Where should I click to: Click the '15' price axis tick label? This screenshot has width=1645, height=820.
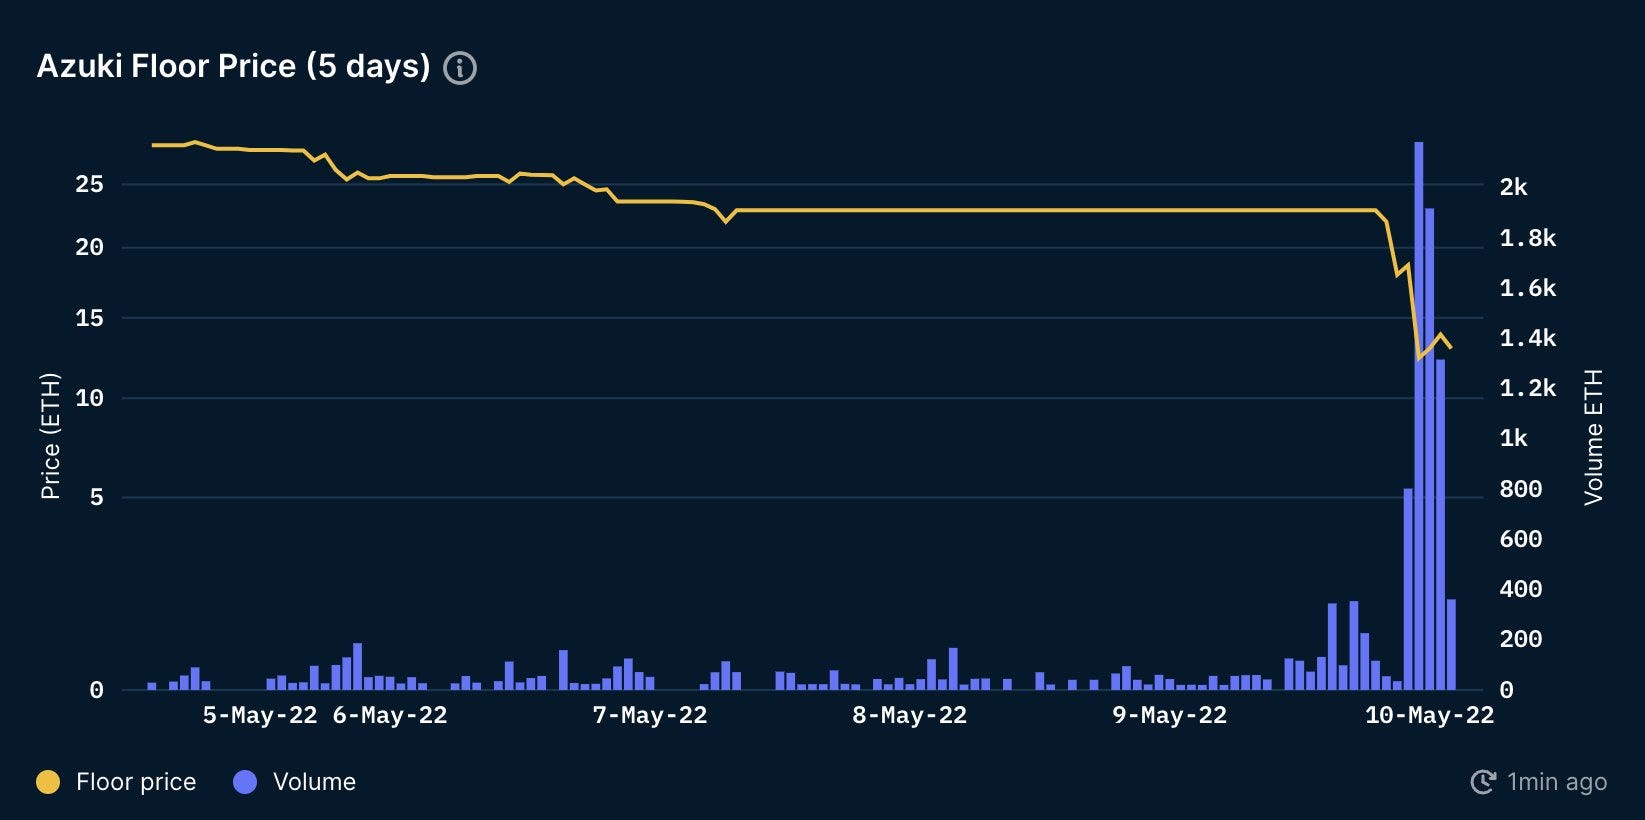pyautogui.click(x=89, y=318)
